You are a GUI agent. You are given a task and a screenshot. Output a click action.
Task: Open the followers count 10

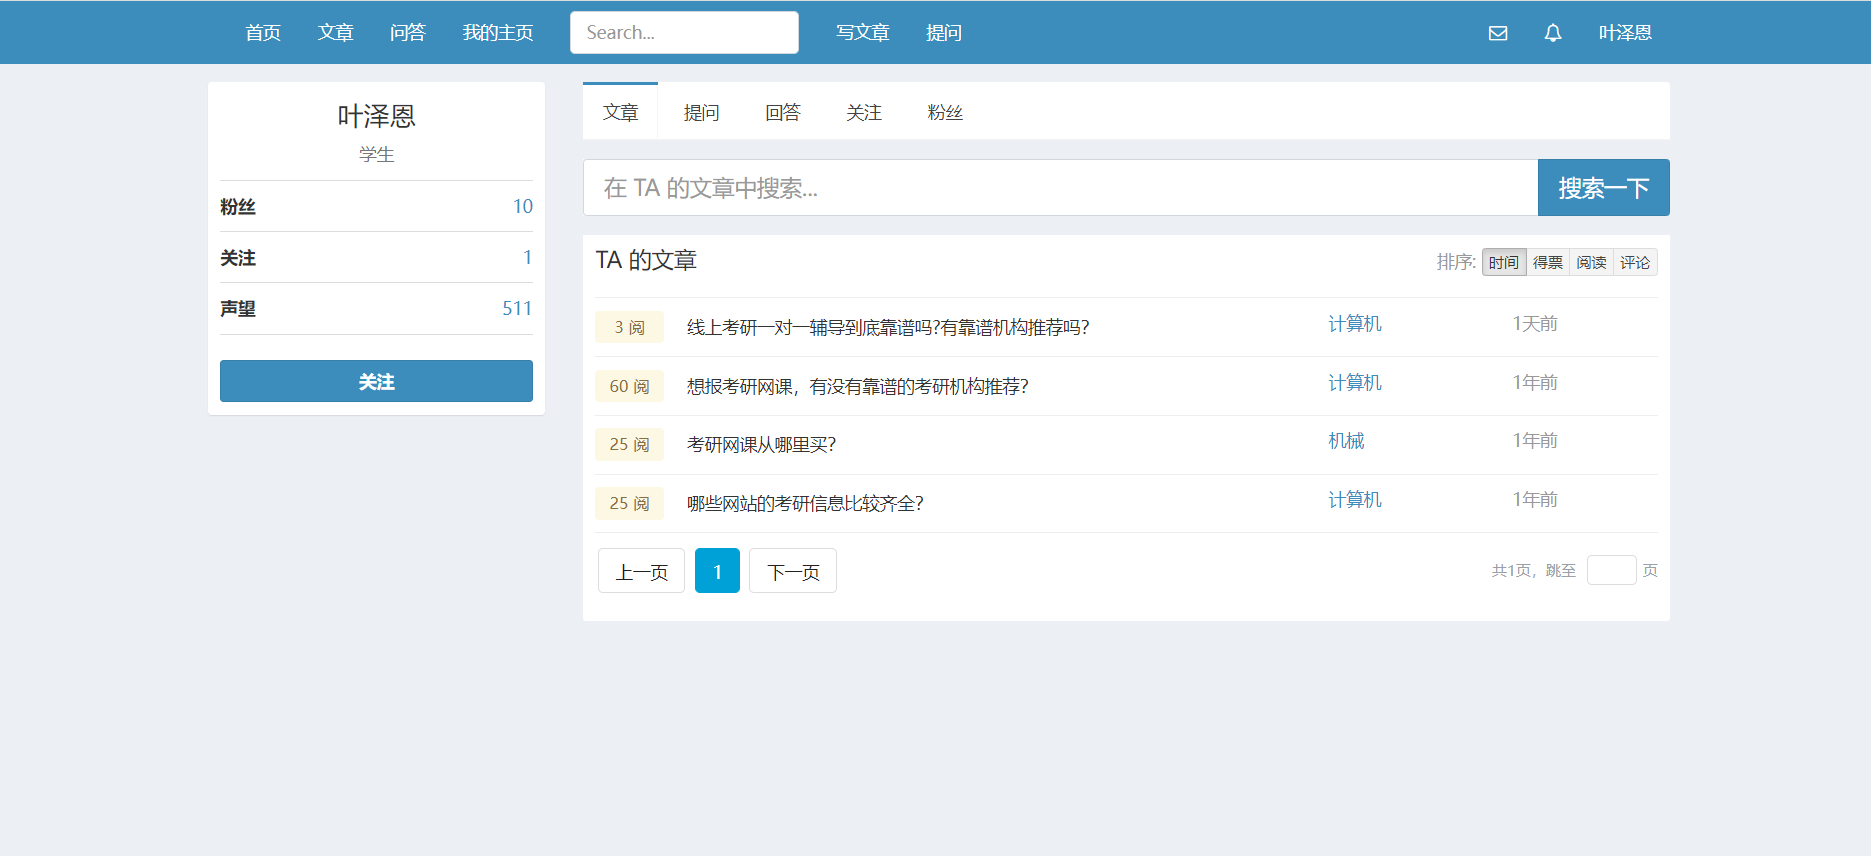click(523, 206)
